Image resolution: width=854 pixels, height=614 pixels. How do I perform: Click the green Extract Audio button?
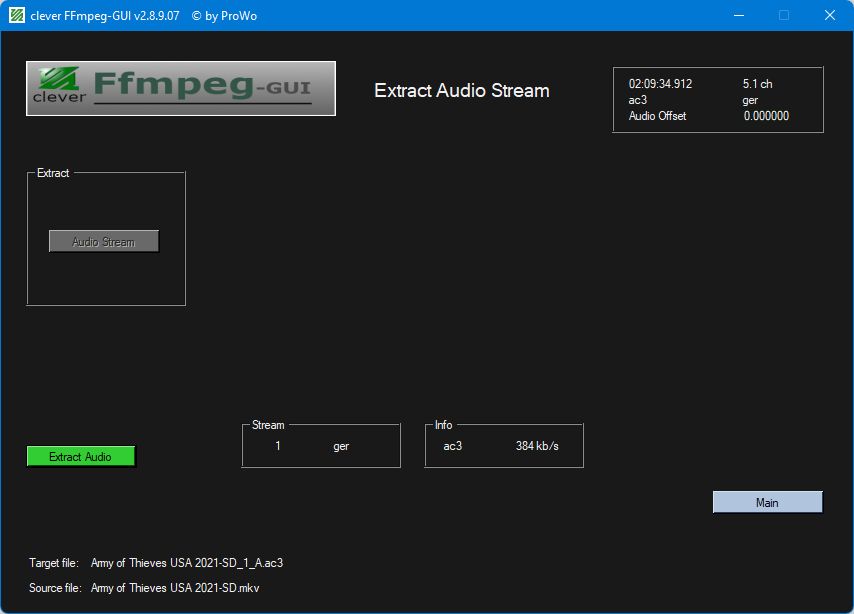81,457
